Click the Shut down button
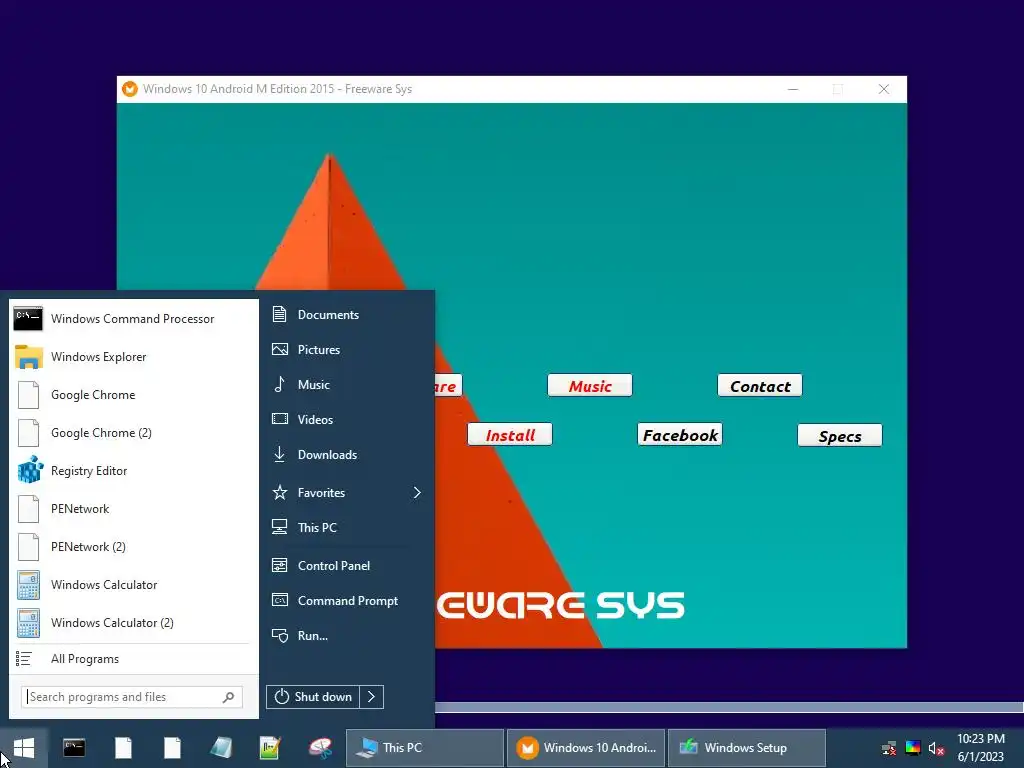This screenshot has height=768, width=1024. [x=313, y=697]
